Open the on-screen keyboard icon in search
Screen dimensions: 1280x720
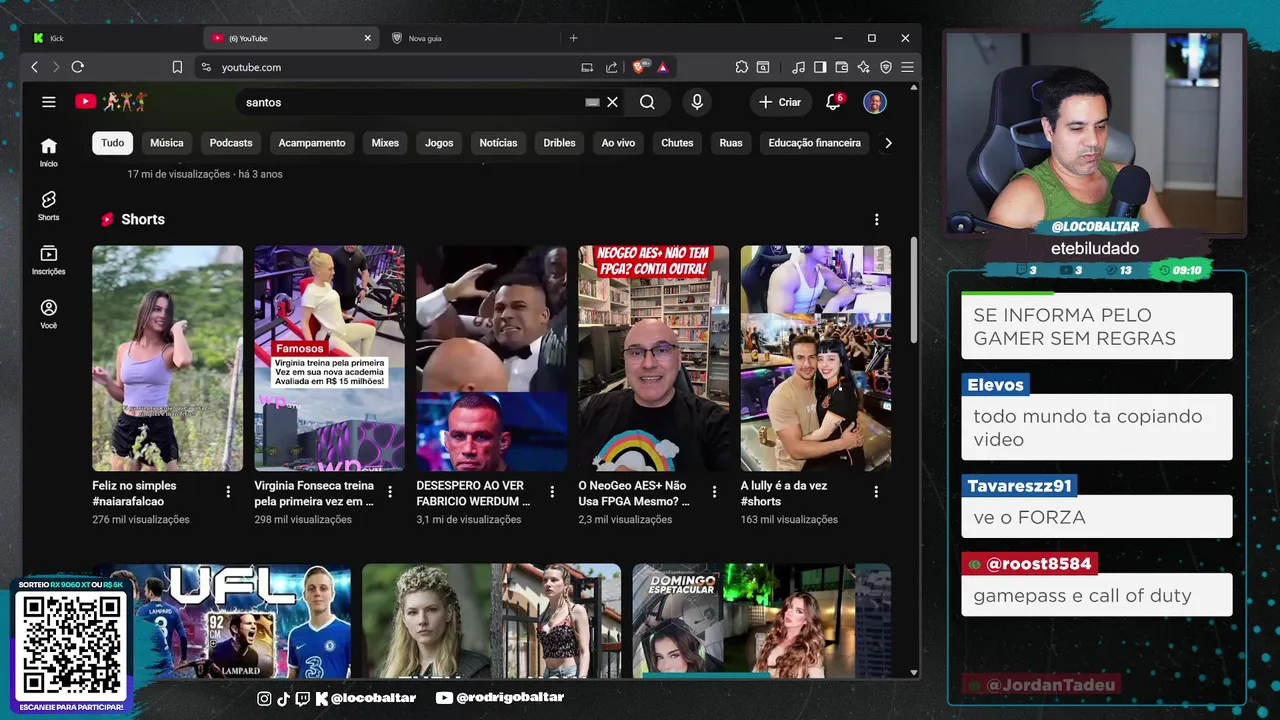(592, 102)
